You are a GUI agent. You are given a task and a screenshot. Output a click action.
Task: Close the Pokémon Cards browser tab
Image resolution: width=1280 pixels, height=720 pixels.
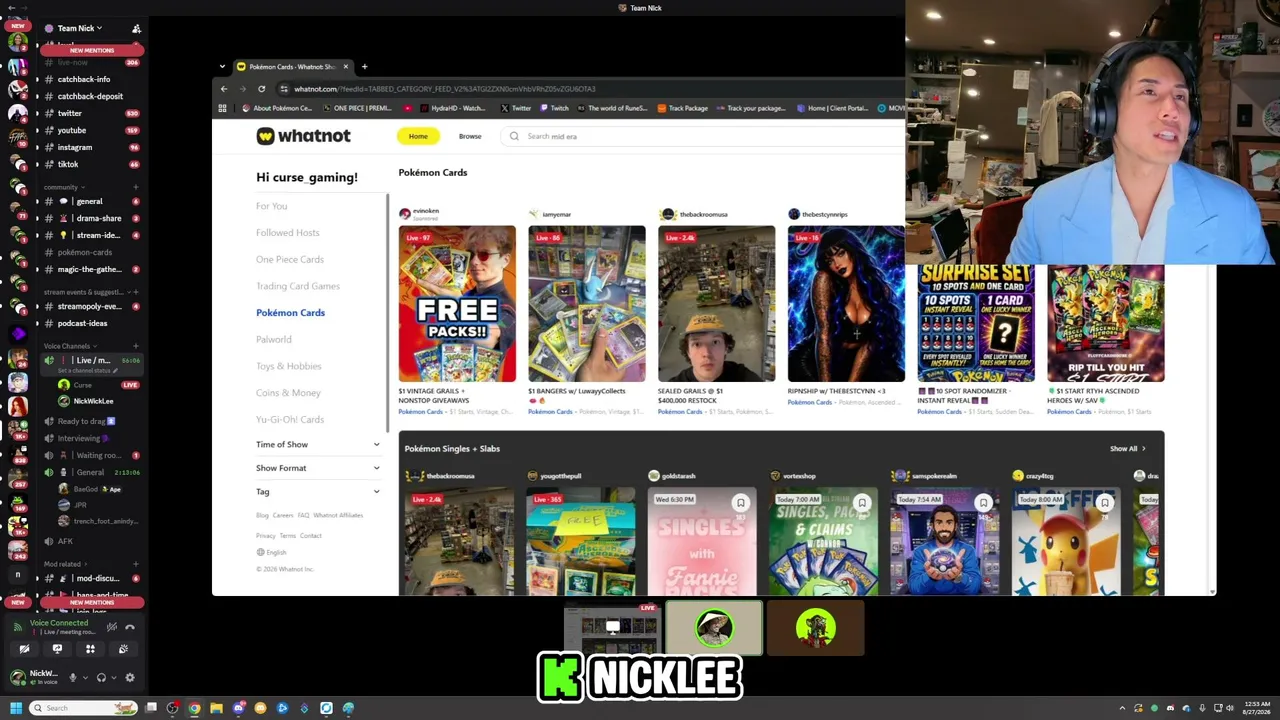click(x=346, y=67)
